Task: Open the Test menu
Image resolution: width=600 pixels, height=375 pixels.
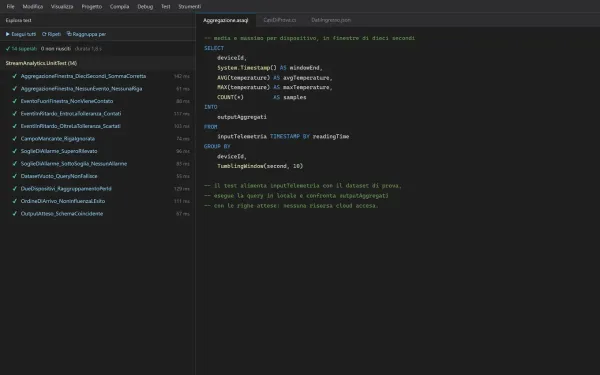Action: click(x=165, y=7)
